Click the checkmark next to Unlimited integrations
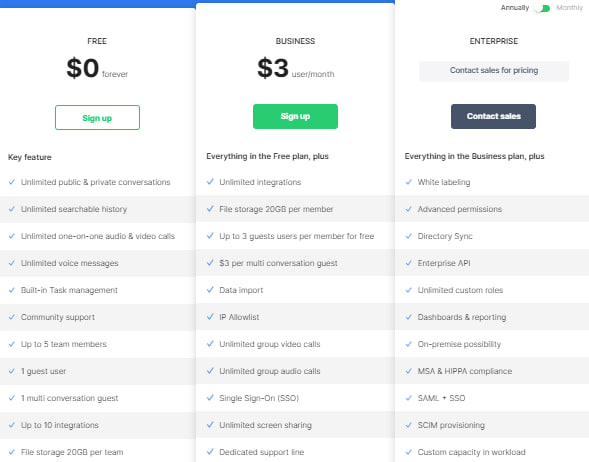The width and height of the screenshot is (589, 462). [x=210, y=182]
